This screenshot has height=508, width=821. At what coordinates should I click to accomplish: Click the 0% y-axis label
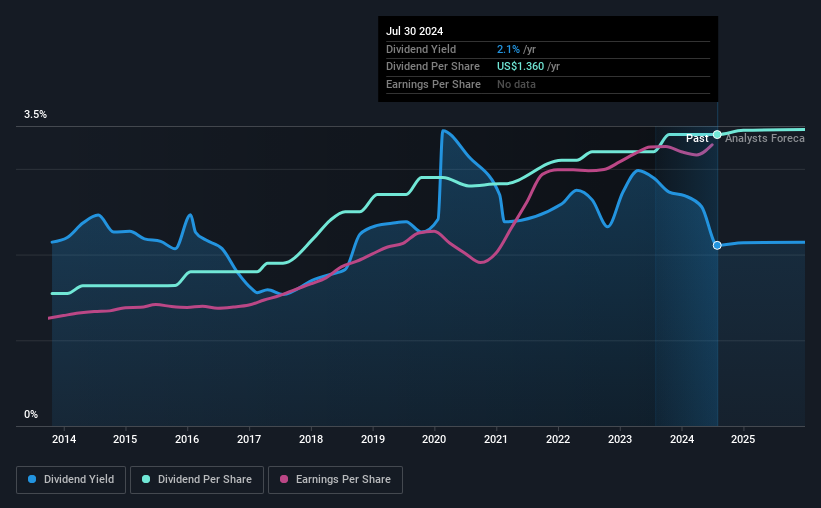[31, 414]
